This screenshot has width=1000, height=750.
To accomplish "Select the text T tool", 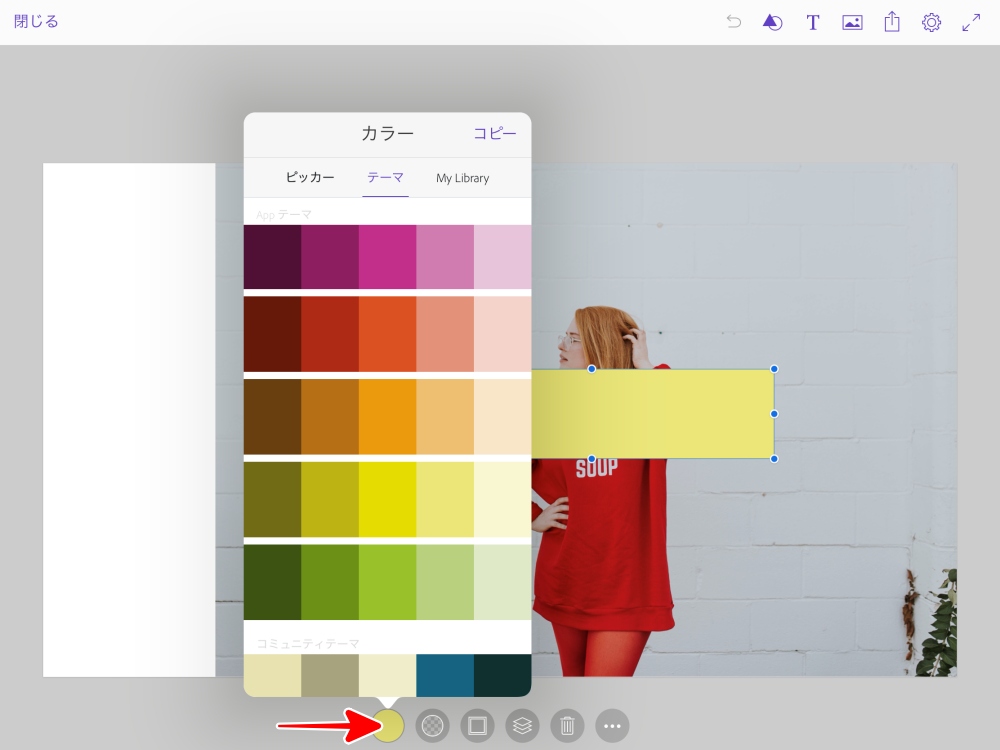I will click(x=812, y=22).
